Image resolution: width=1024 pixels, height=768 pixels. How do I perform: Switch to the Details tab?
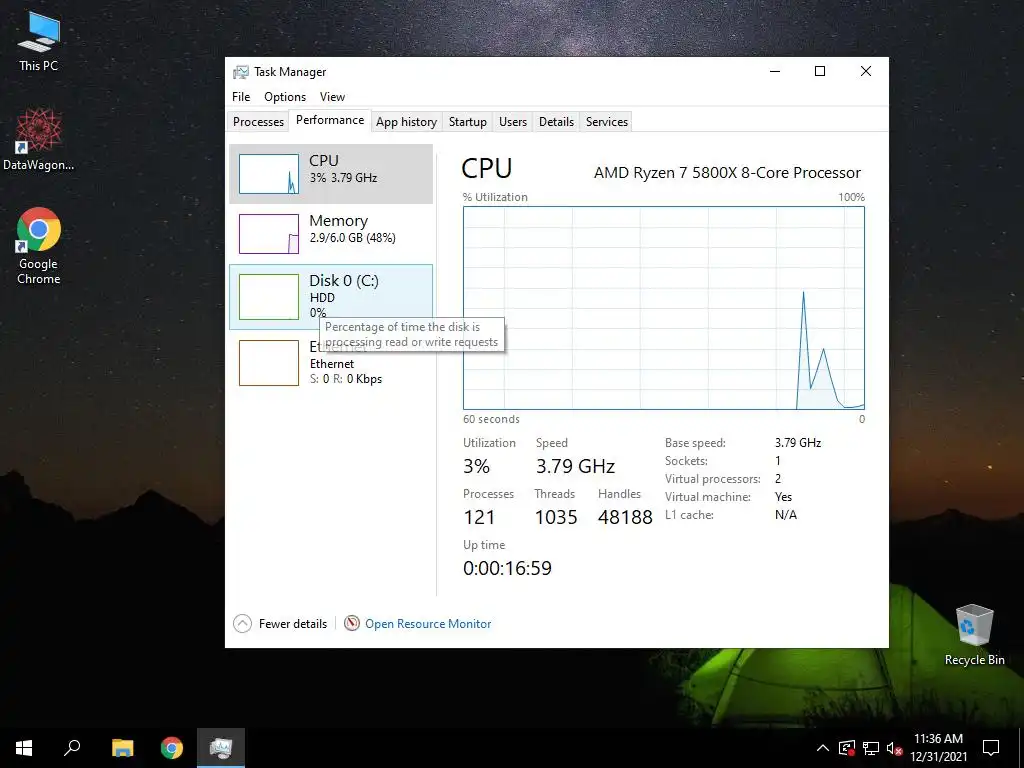[x=556, y=121]
